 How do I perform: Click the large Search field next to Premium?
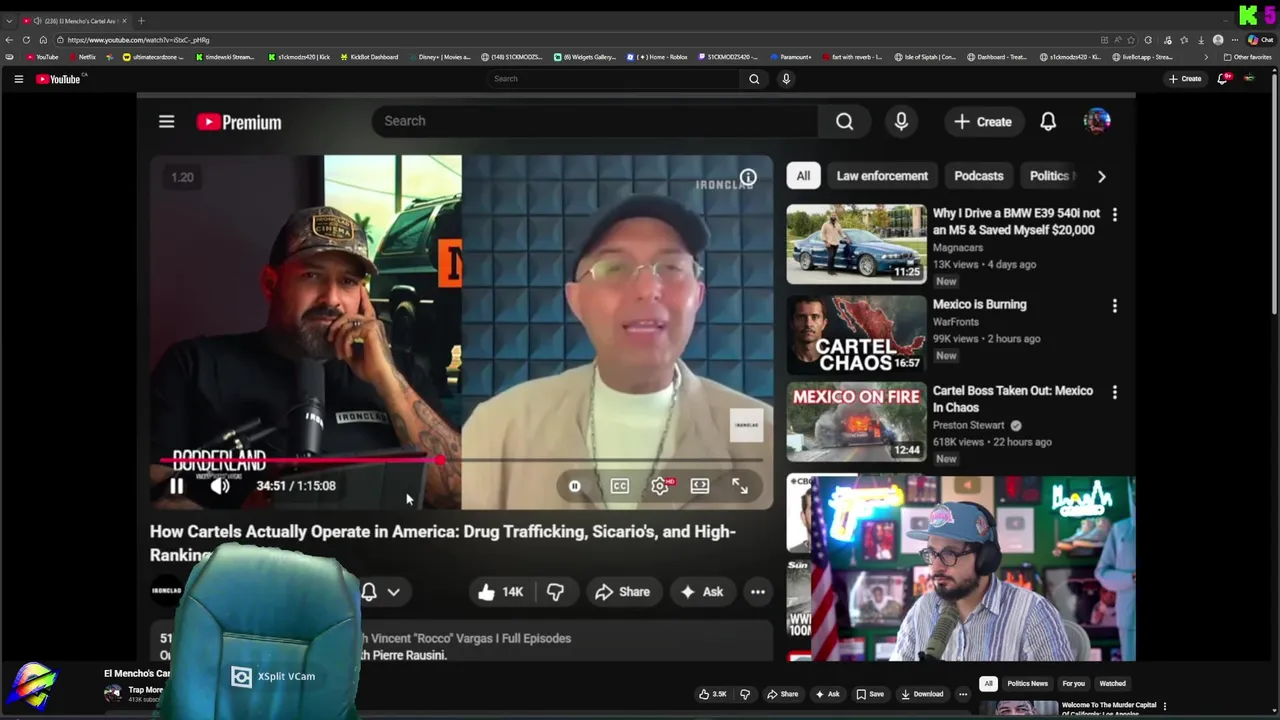[595, 121]
